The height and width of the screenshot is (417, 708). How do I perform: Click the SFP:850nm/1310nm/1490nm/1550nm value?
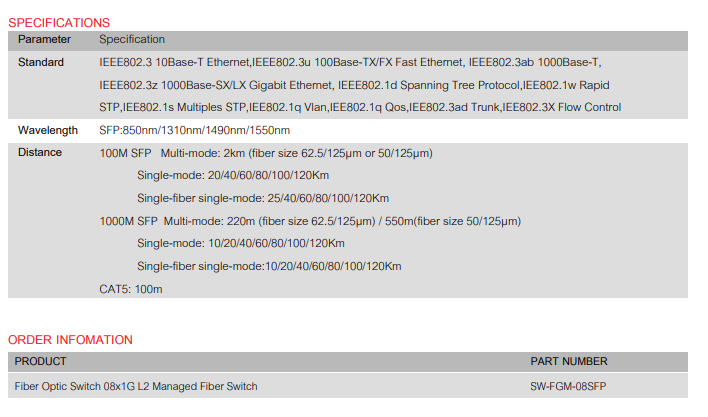pyautogui.click(x=195, y=131)
